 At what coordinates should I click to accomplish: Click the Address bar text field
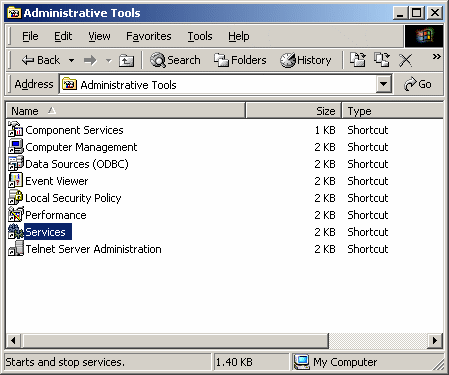218,84
